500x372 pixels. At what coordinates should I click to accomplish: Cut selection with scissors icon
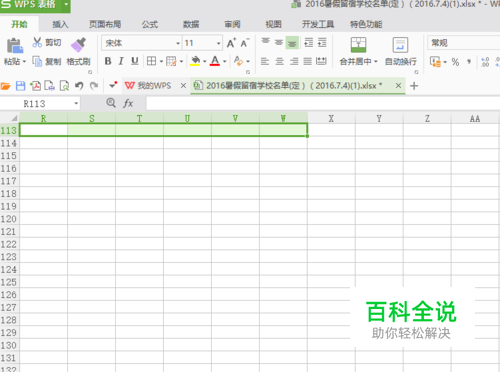(37, 42)
